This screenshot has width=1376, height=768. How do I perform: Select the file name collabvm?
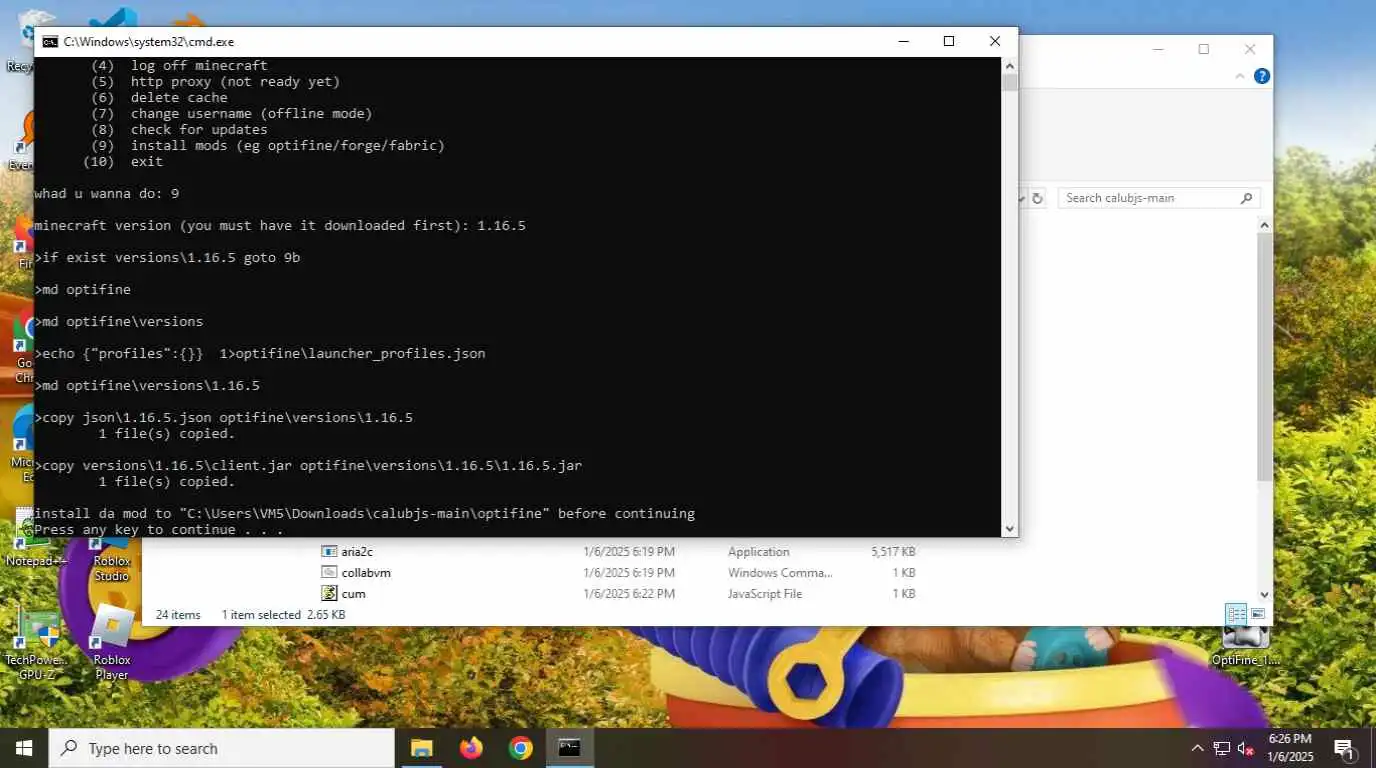tap(366, 572)
